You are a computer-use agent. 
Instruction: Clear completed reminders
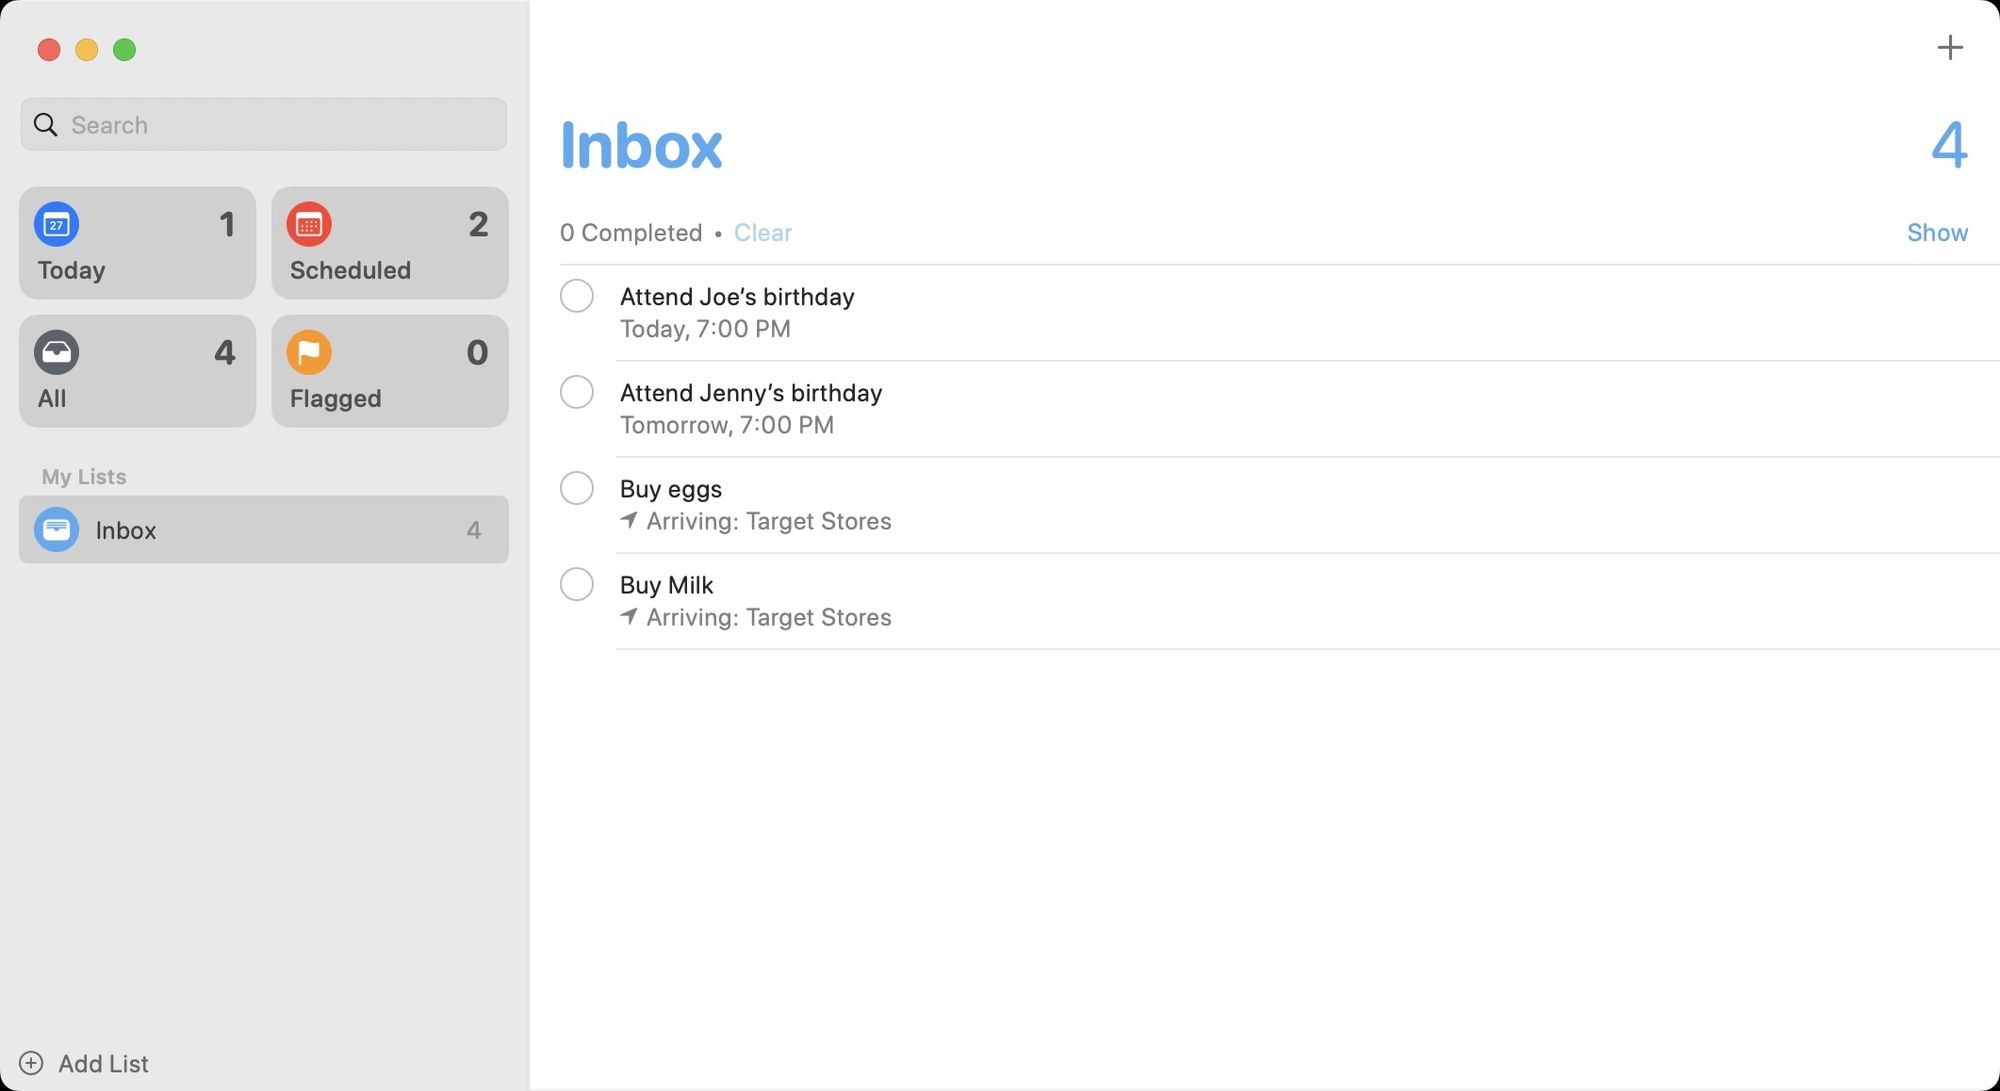(762, 232)
